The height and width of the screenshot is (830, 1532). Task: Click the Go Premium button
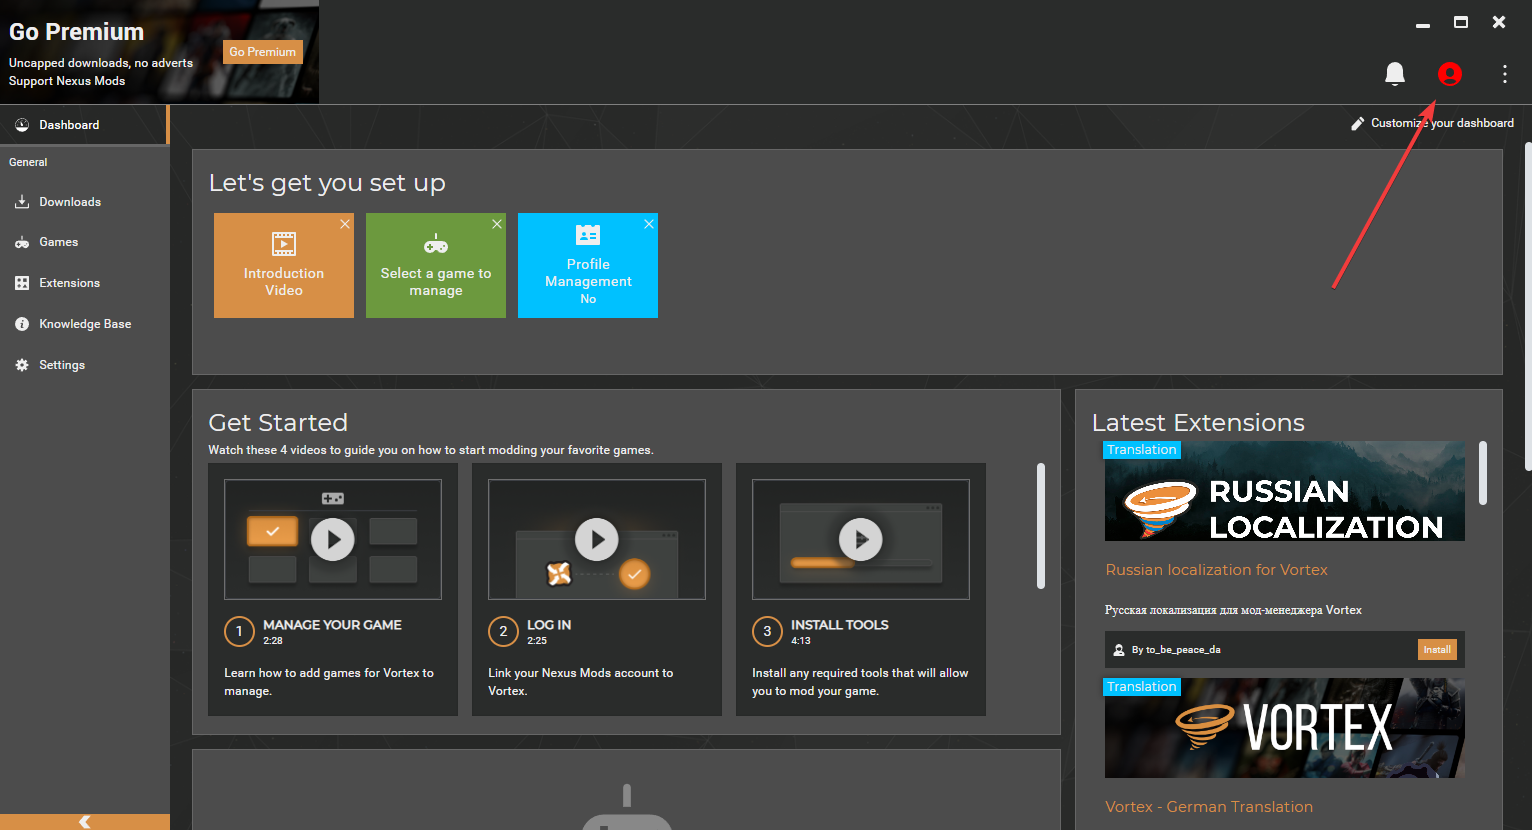262,52
